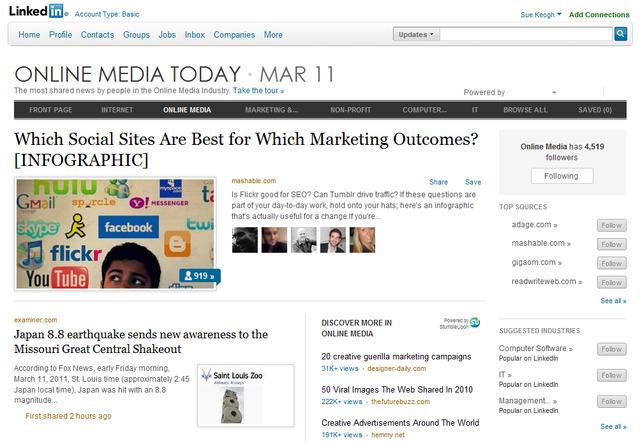Click See all under Suggested Industries
Image resolution: width=640 pixels, height=443 pixels.
tap(613, 427)
